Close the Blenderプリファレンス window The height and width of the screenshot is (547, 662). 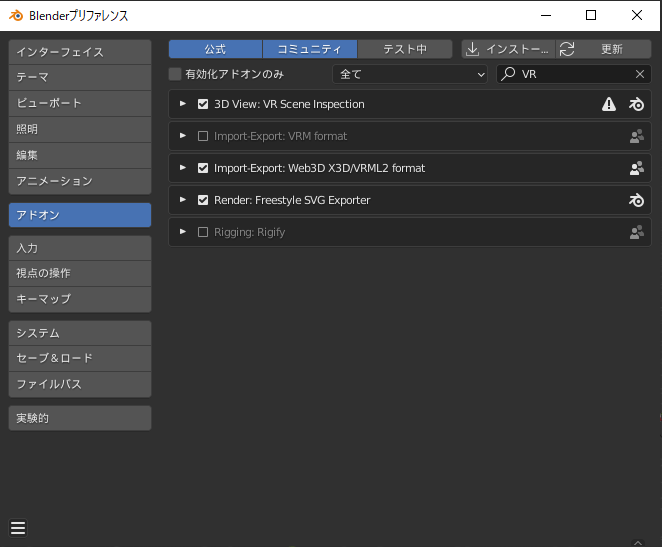[x=637, y=16]
